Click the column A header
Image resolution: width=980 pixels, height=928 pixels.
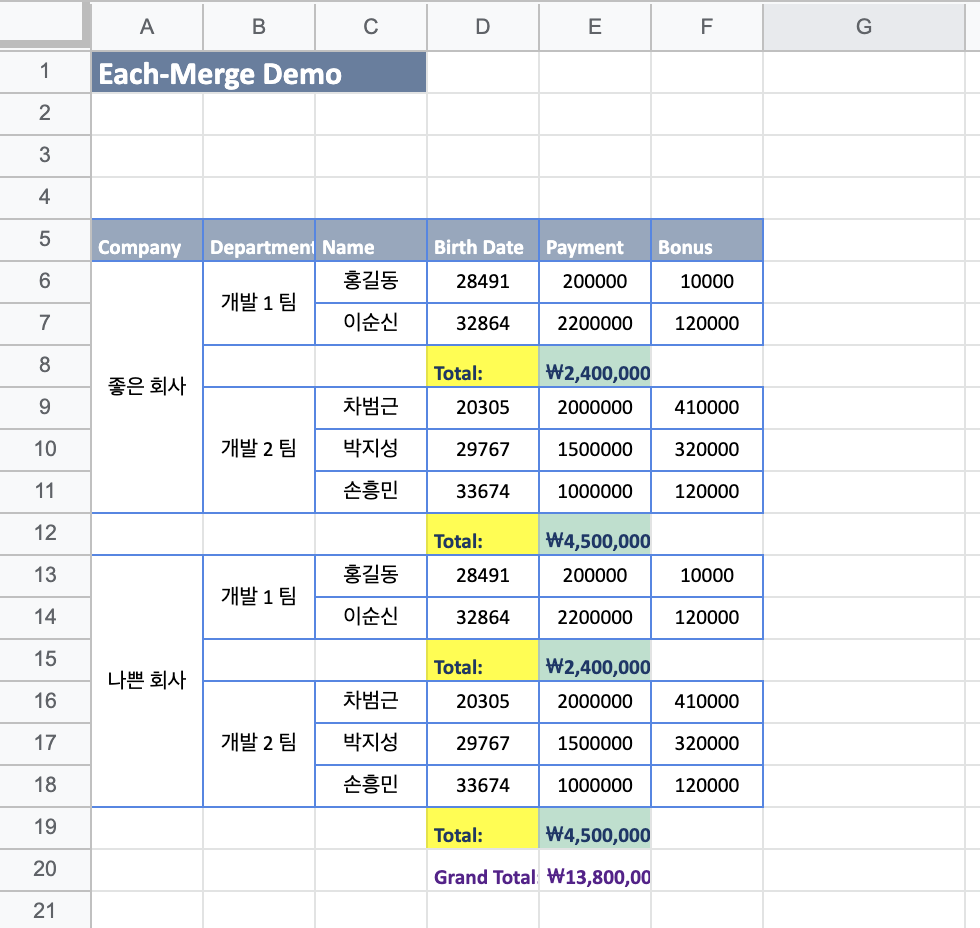pos(146,27)
